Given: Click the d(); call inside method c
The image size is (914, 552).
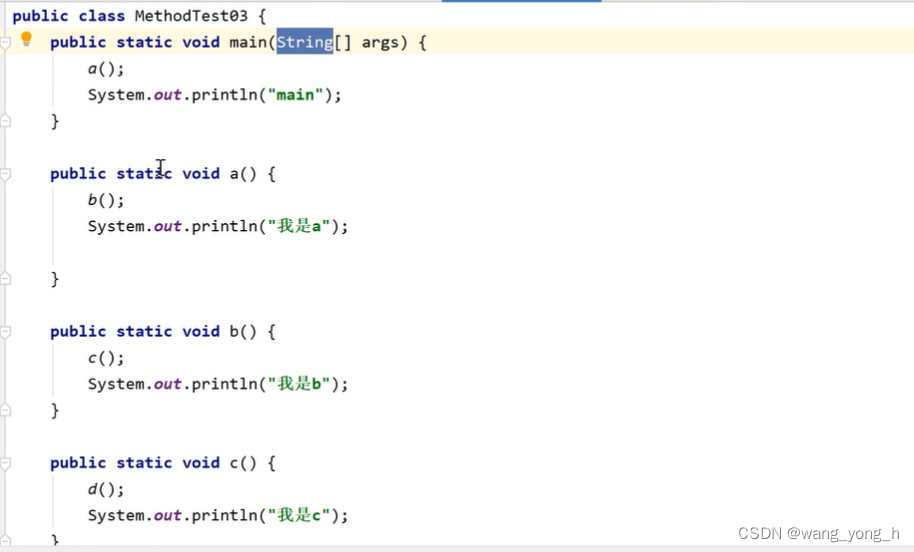Looking at the screenshot, I should click(x=106, y=489).
